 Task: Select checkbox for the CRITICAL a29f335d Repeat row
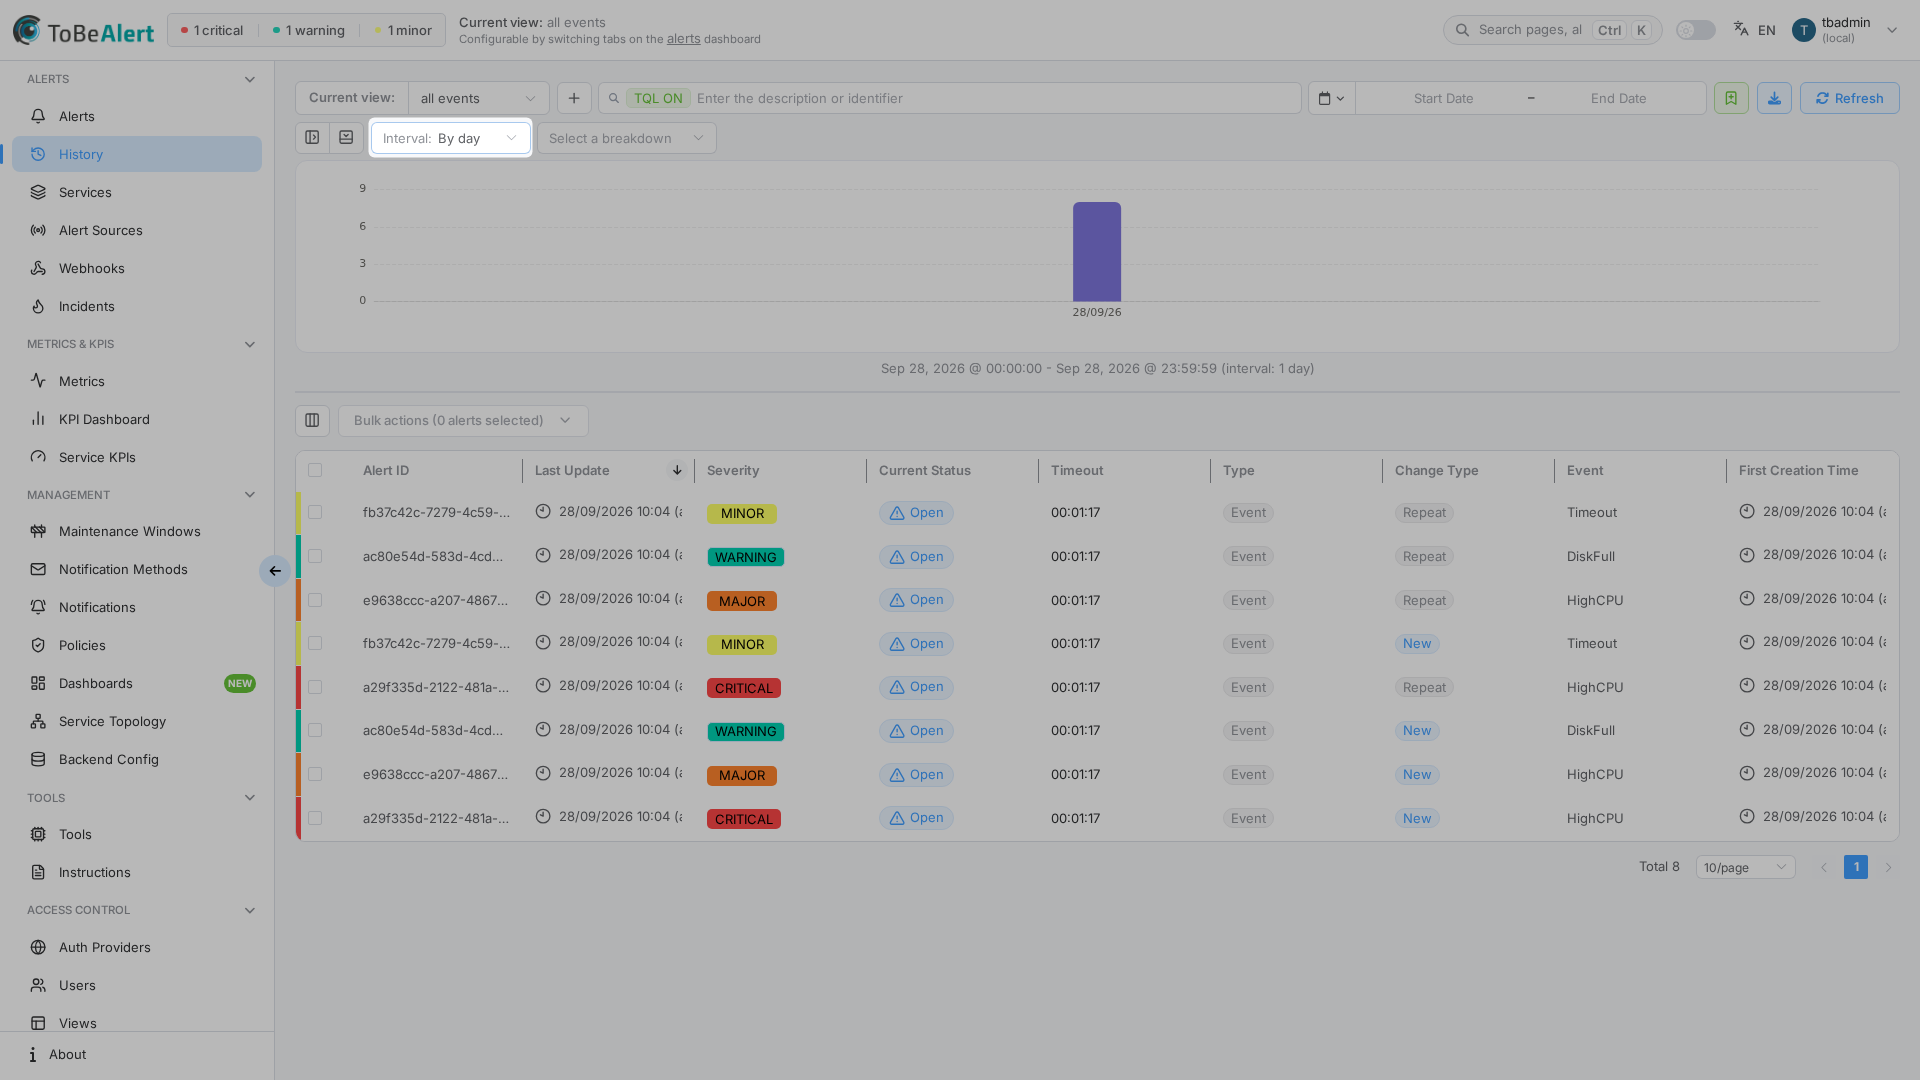(x=315, y=687)
